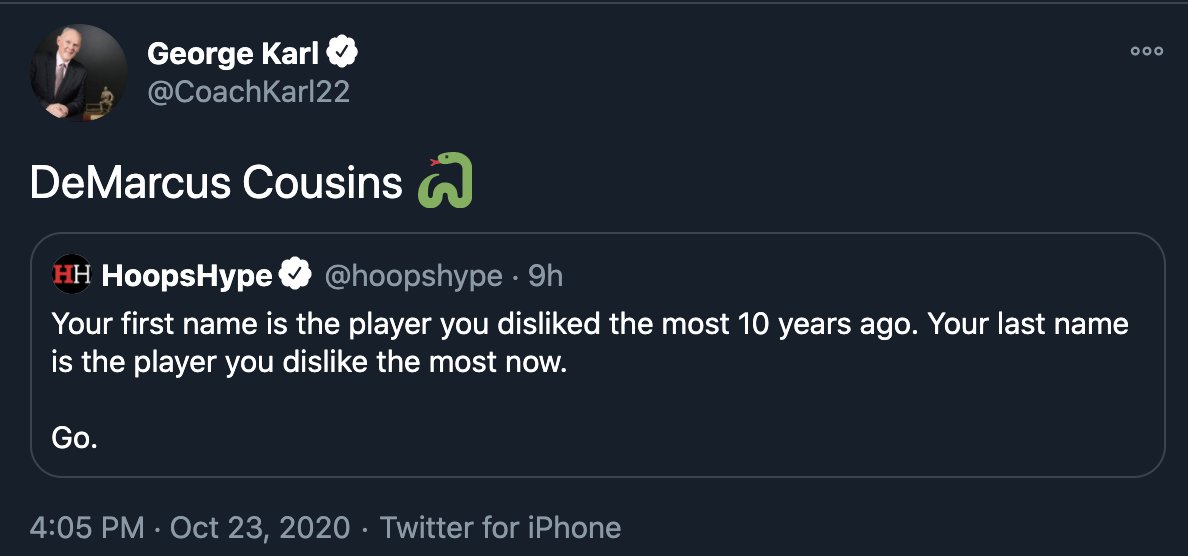Click the 'Go.' text in quoted tweet
The width and height of the screenshot is (1188, 556).
click(x=74, y=437)
